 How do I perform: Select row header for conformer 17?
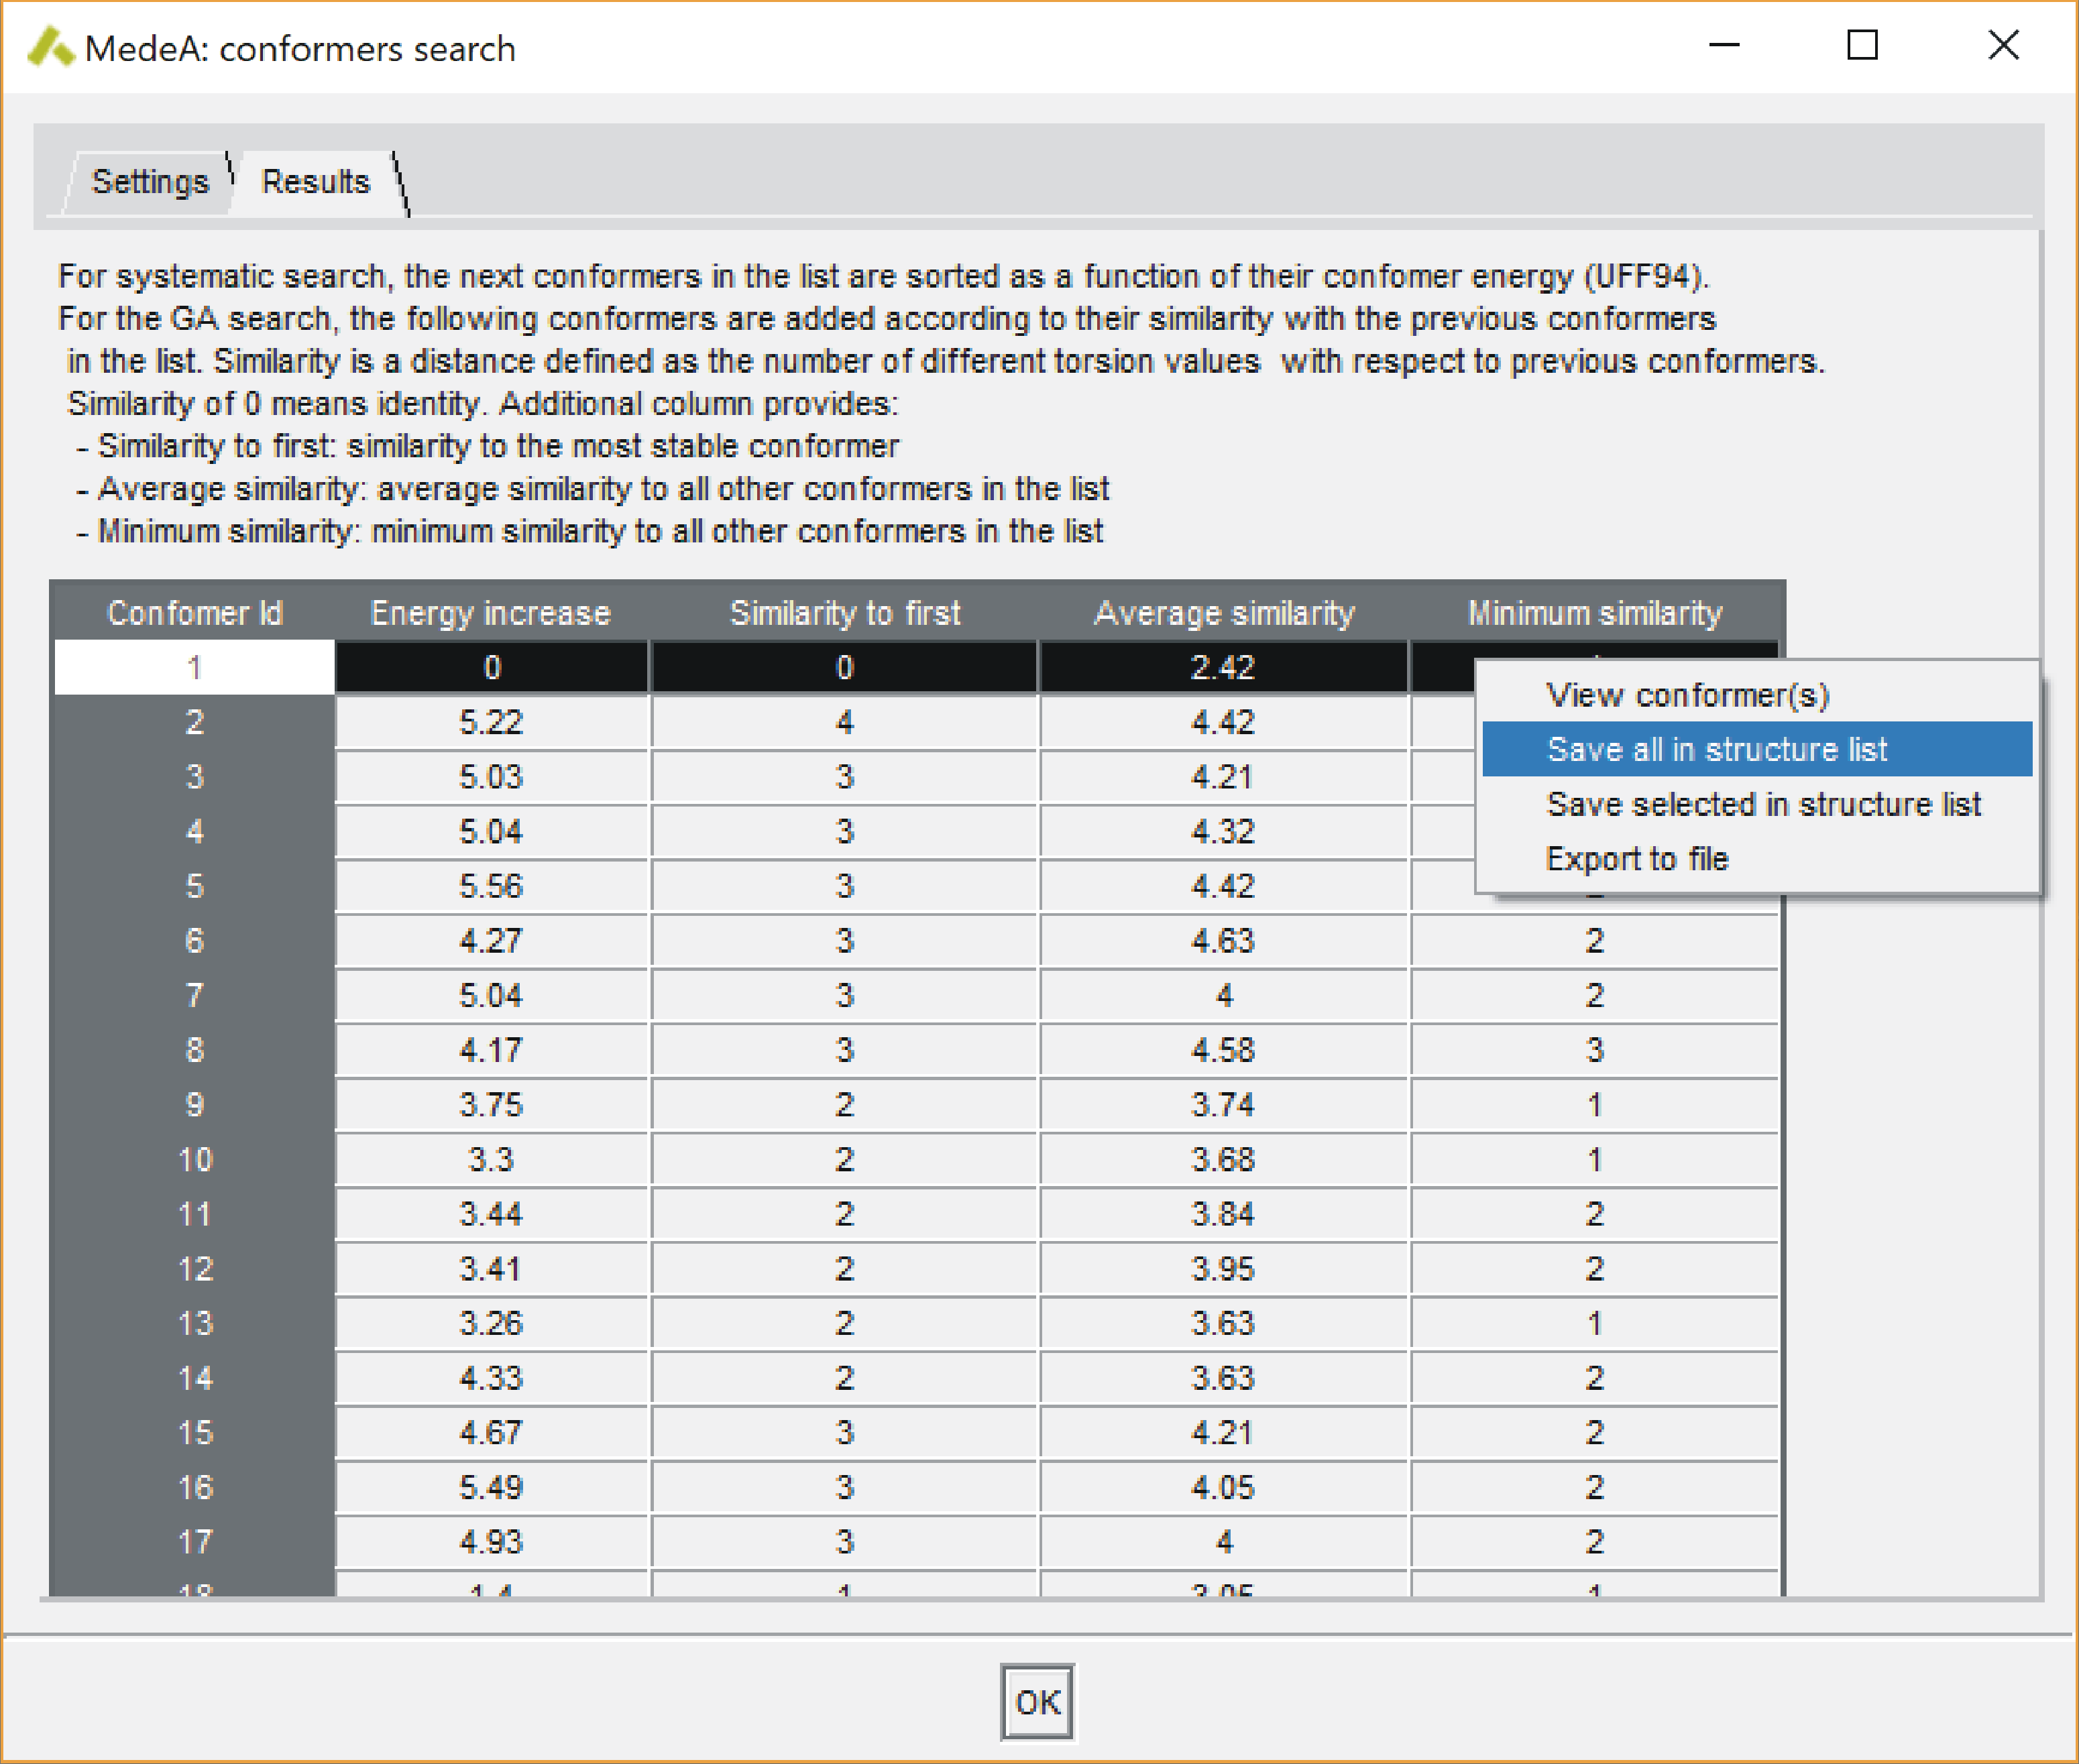click(194, 1541)
